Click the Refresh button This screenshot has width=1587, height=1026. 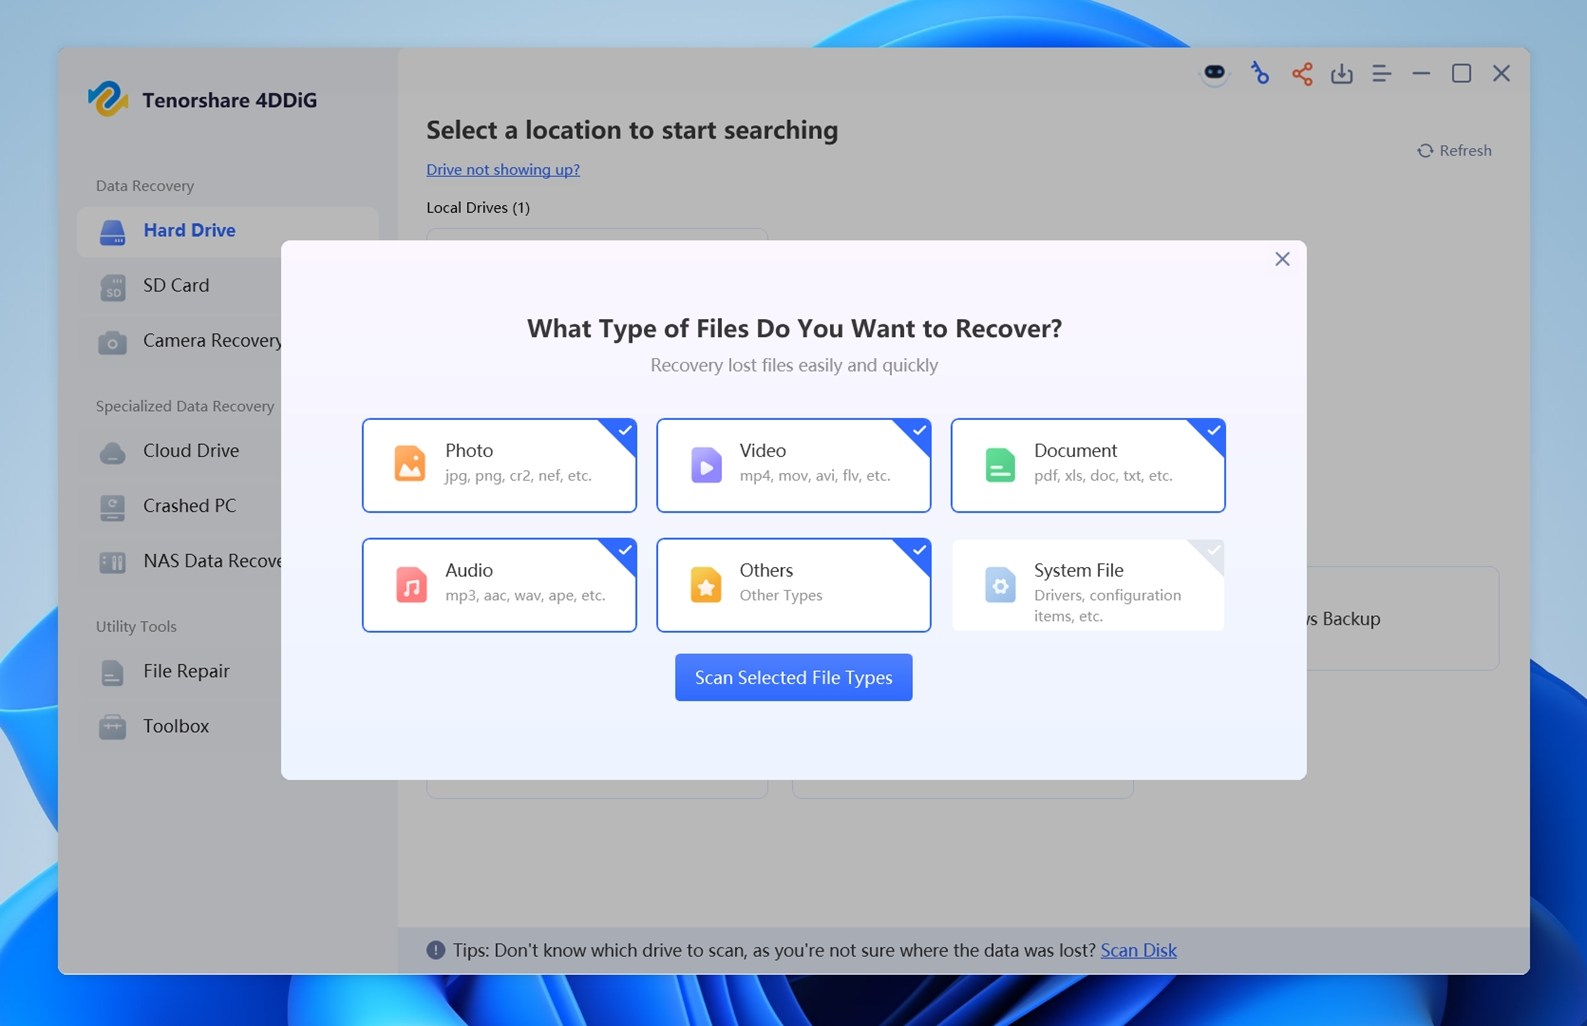1454,151
